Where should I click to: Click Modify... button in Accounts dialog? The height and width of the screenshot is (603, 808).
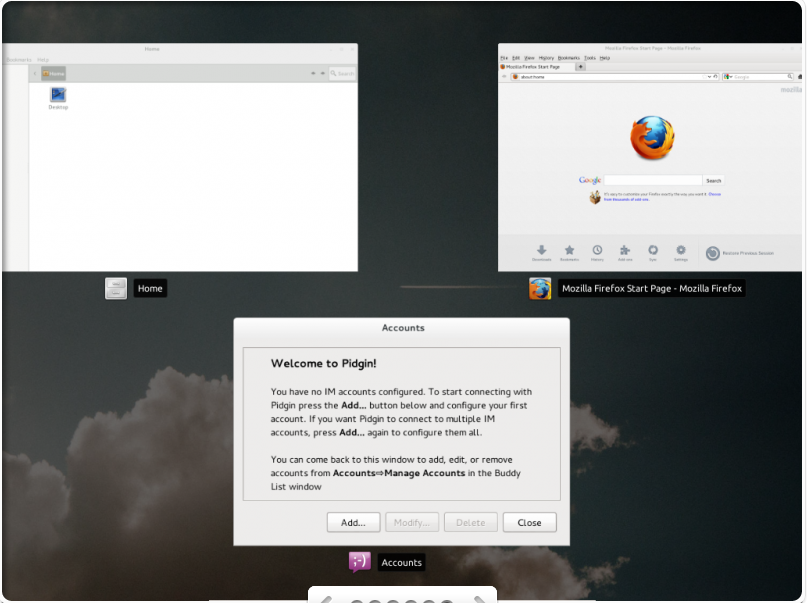point(412,522)
